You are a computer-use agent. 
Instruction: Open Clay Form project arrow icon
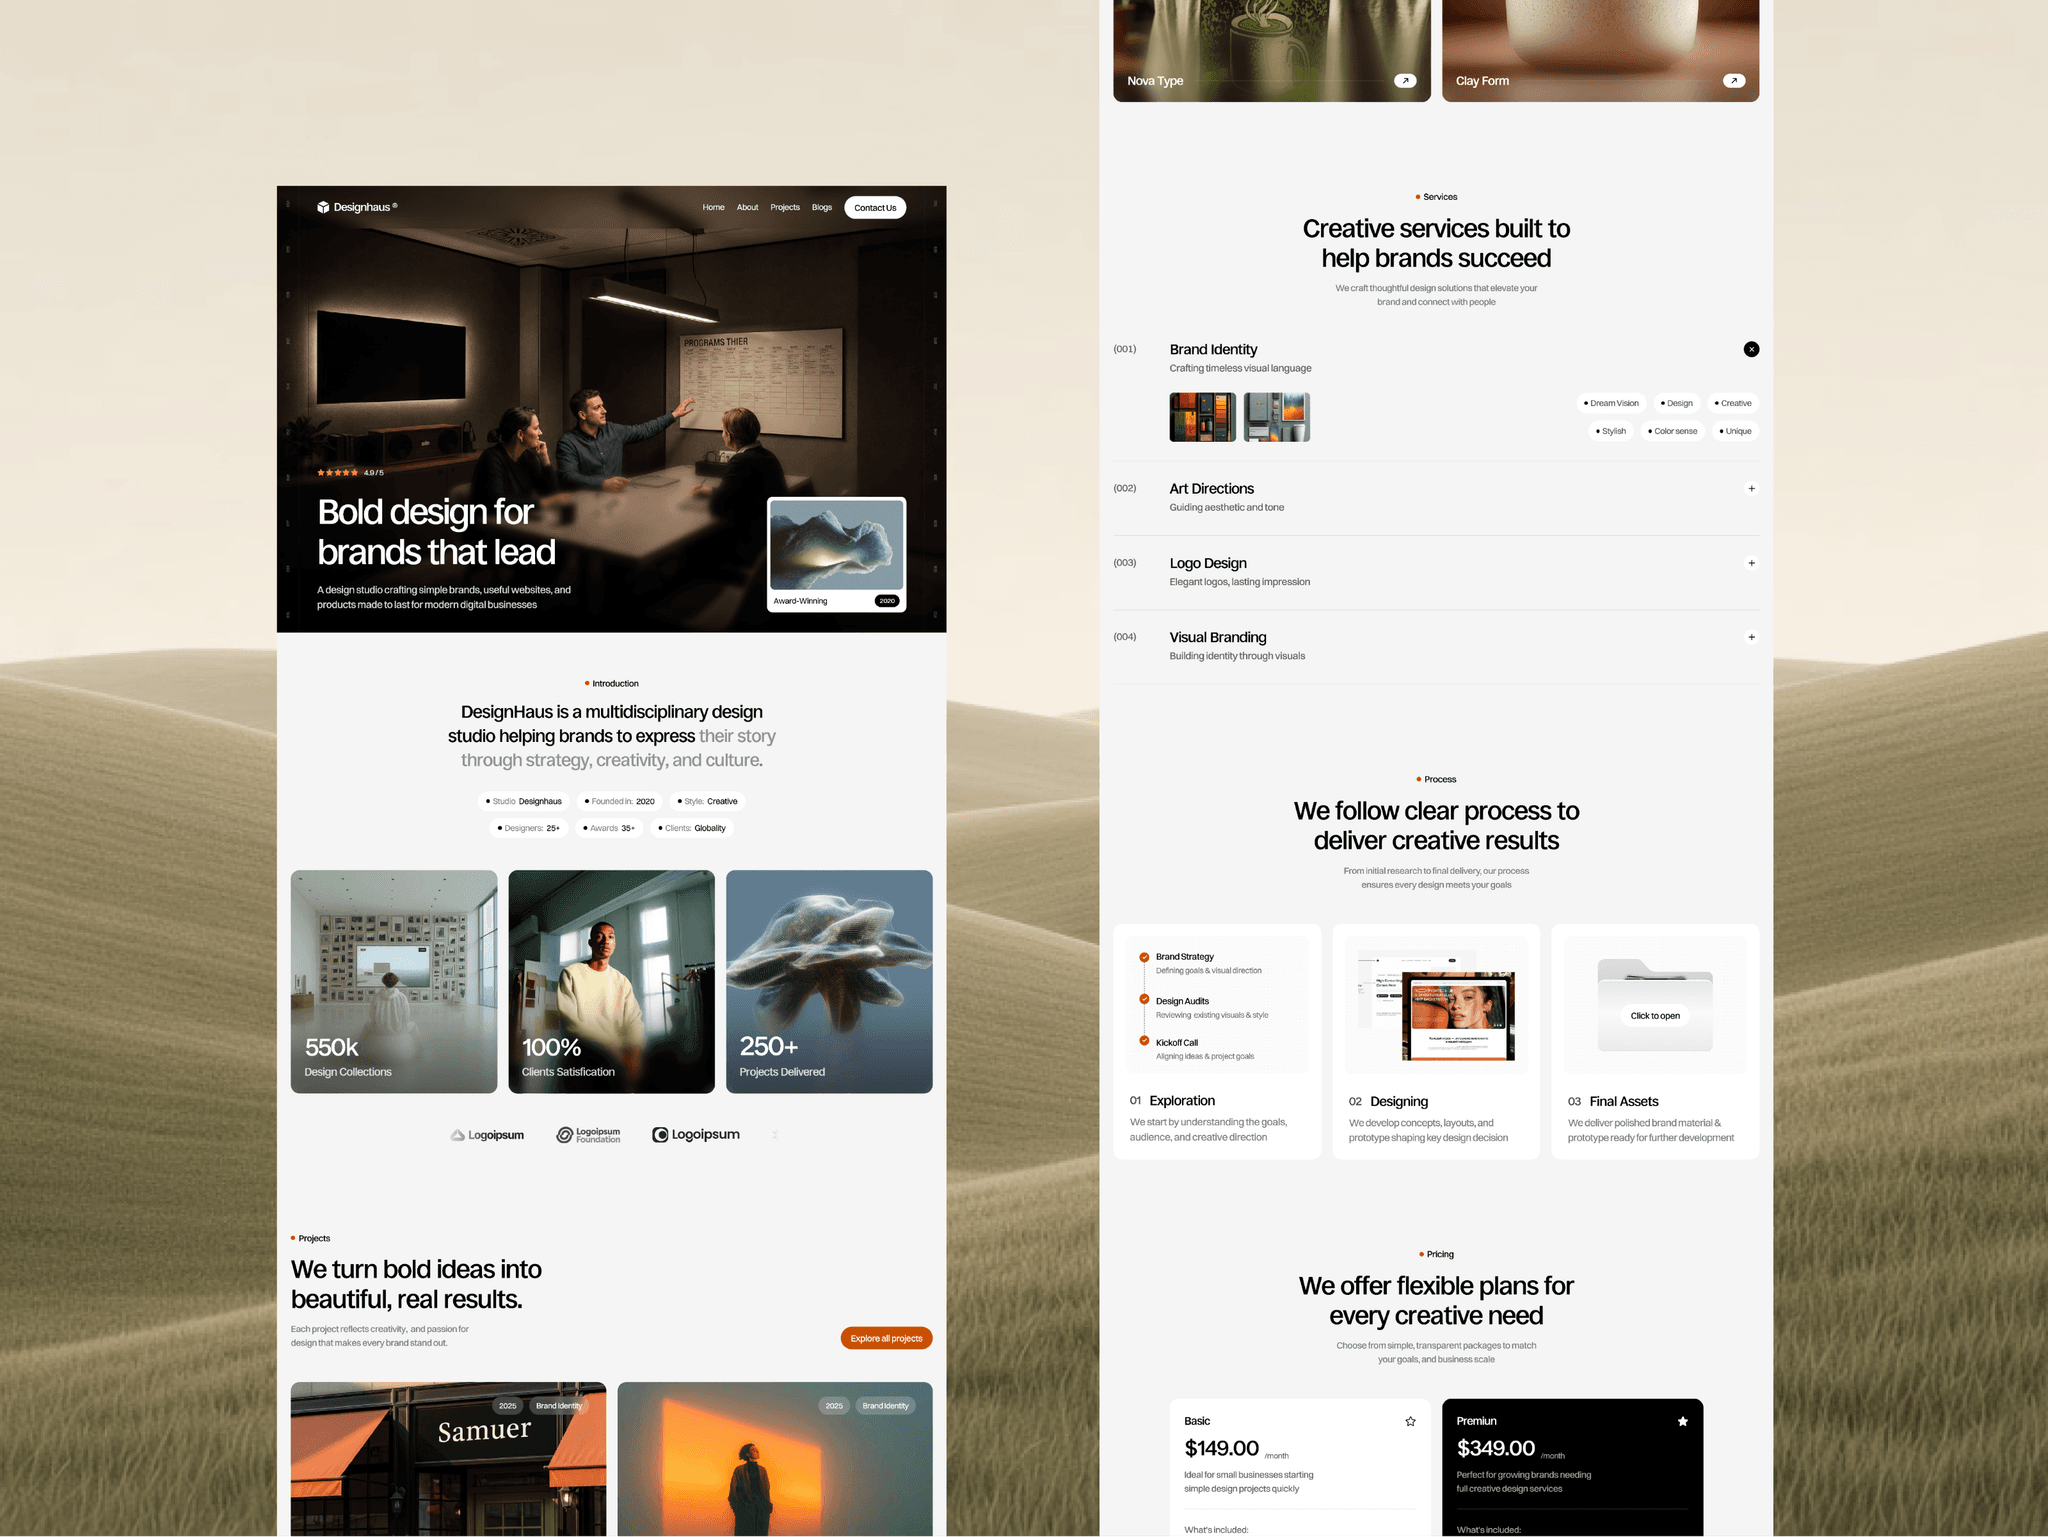point(1734,81)
